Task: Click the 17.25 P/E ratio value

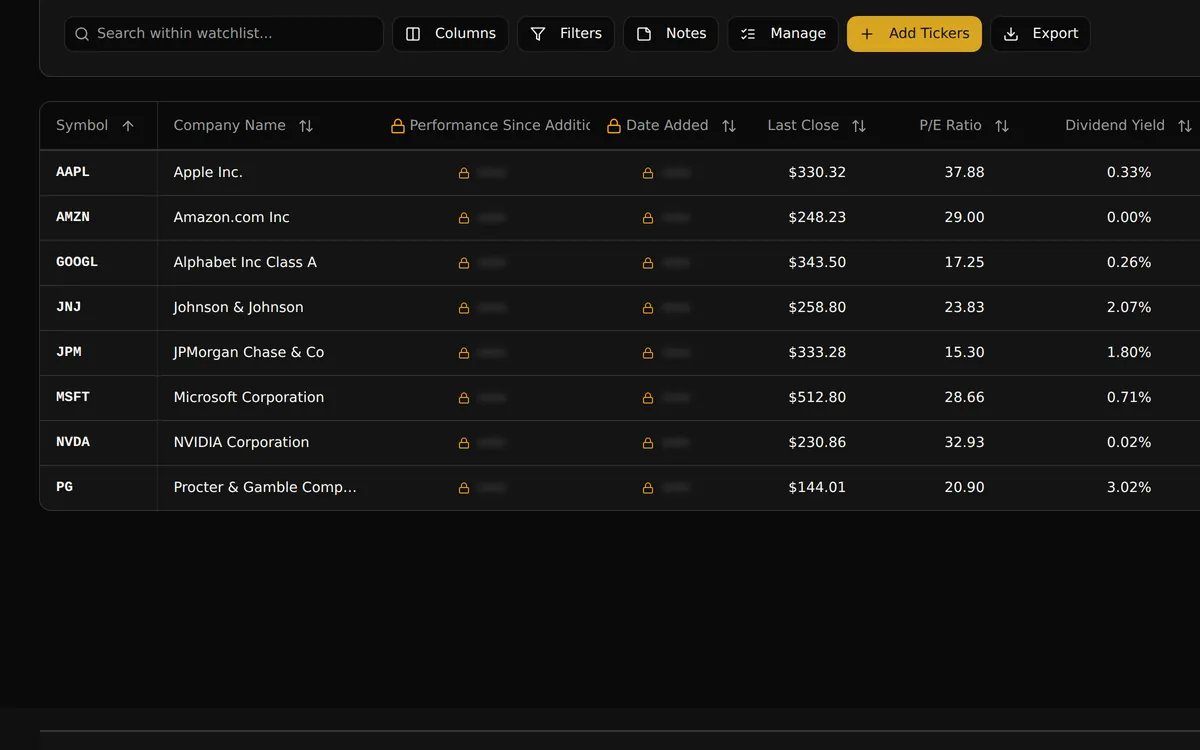Action: click(x=964, y=263)
